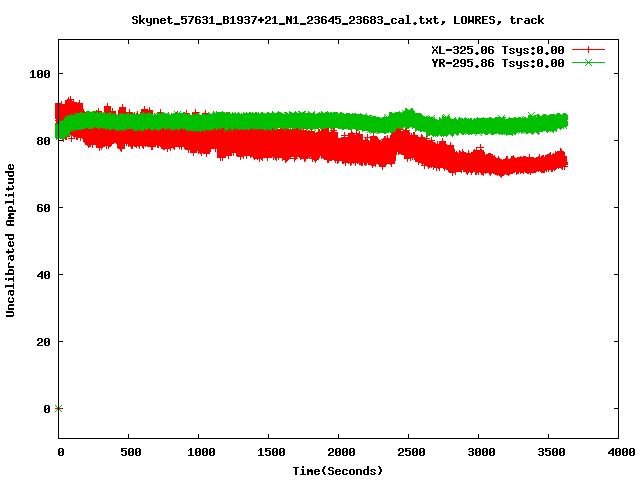The image size is (640, 480).
Task: Click the y-axis tick label 80
Action: (43, 141)
